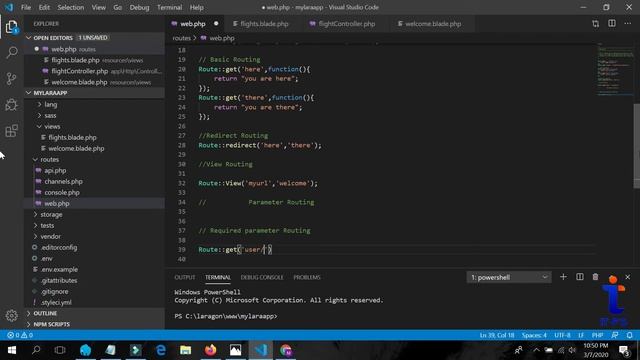This screenshot has height=360, width=640.
Task: Open Chrome from taskbar
Action: (286, 350)
